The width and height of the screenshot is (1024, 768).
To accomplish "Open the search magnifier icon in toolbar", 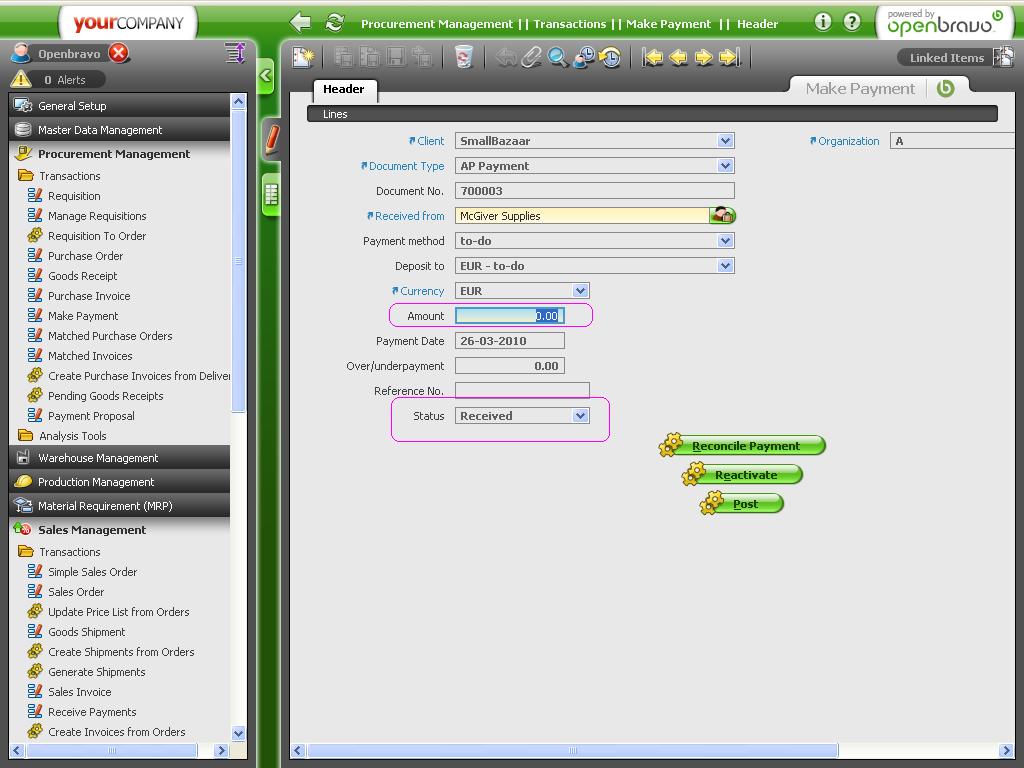I will tap(557, 57).
